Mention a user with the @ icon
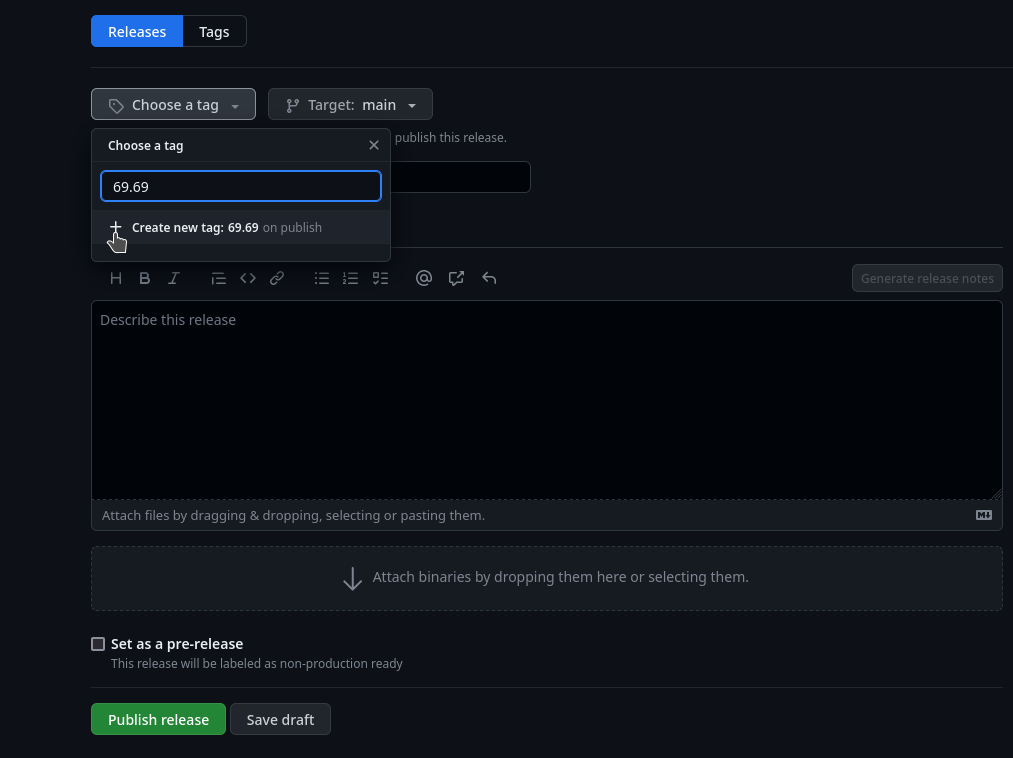 (424, 278)
